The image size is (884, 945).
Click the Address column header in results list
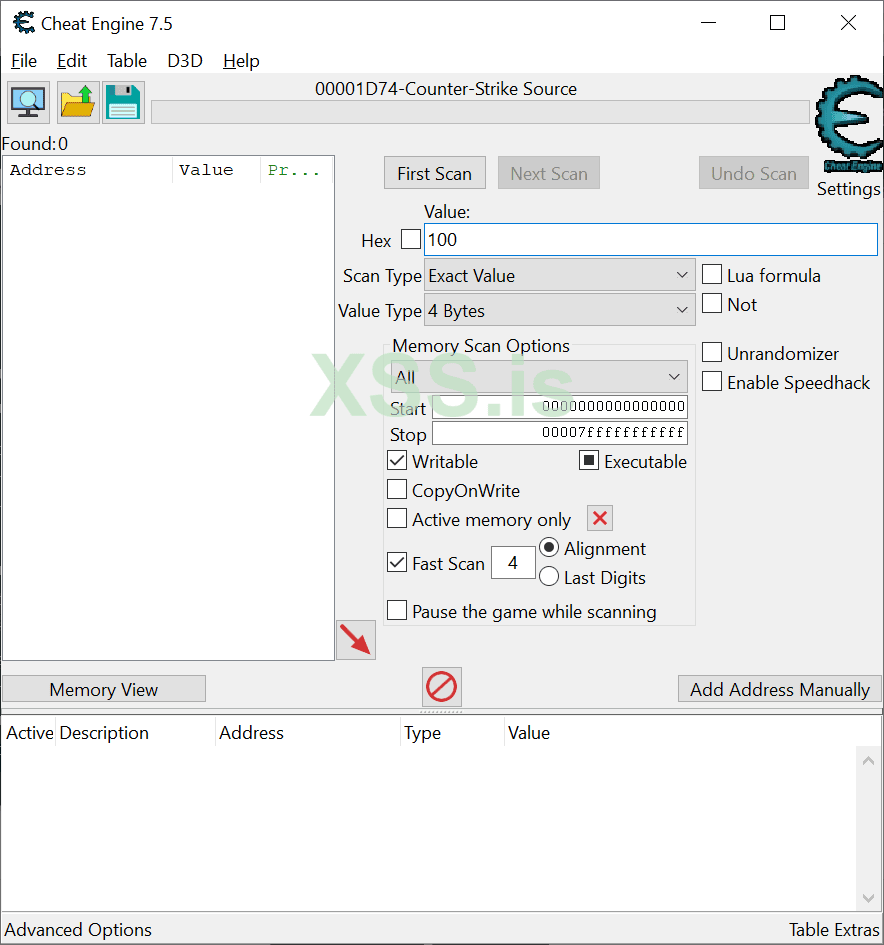[89, 170]
